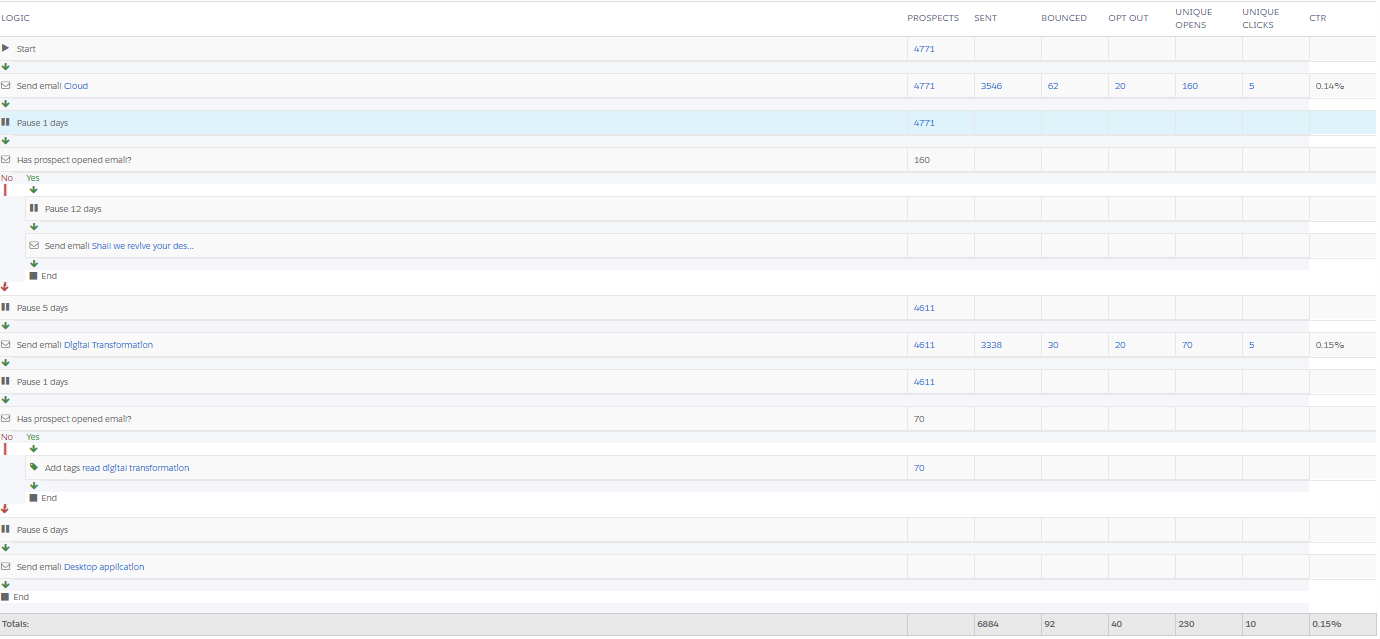1380x639 pixels.
Task: Click the pause icon beside Pause 12 days
Action: coord(34,209)
